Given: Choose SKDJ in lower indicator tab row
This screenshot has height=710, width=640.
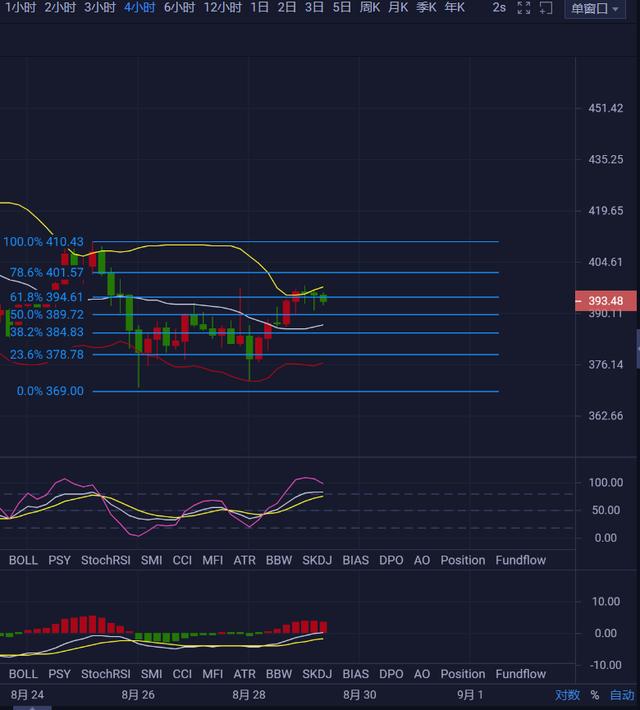Looking at the screenshot, I should (317, 674).
